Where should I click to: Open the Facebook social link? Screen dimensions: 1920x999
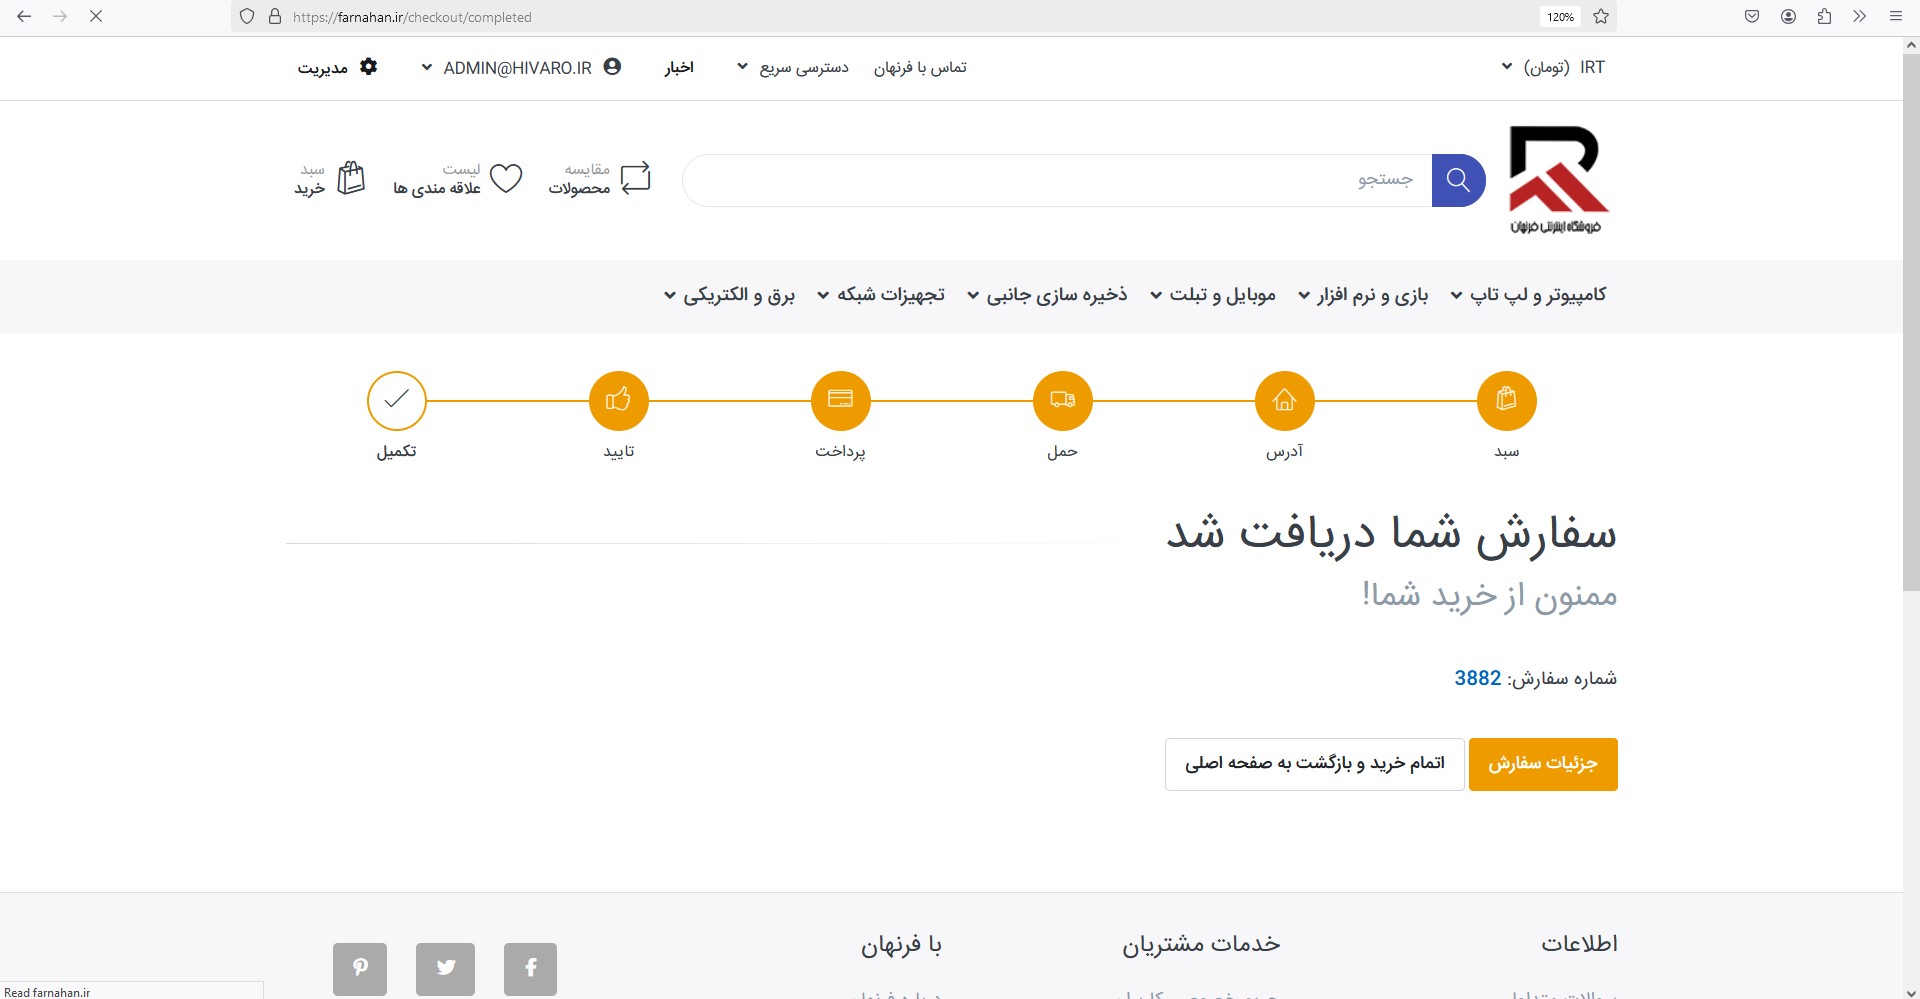tap(530, 968)
